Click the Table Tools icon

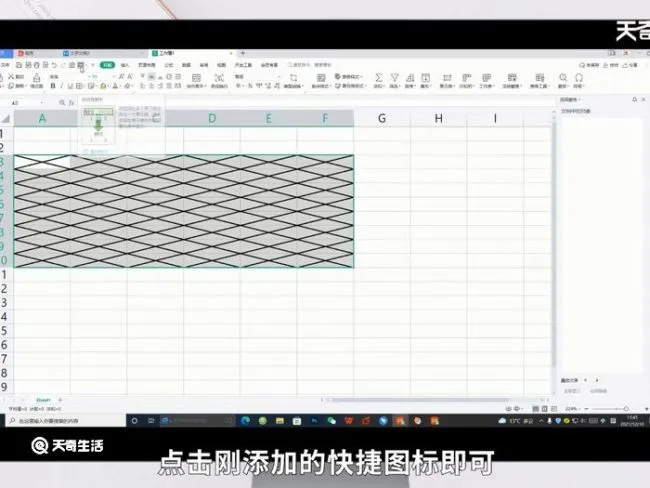(x=539, y=78)
